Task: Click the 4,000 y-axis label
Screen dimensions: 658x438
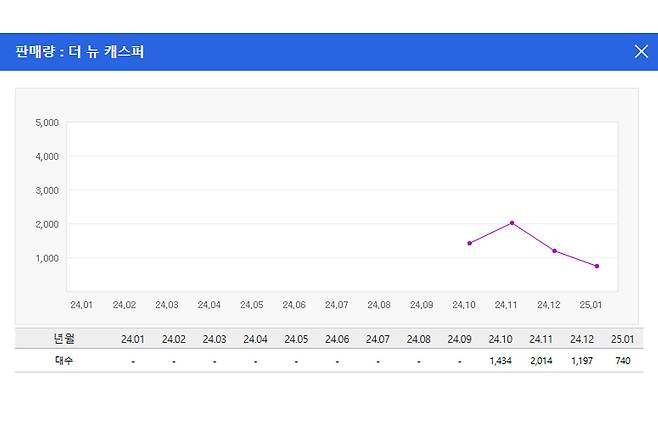Action: pos(47,156)
